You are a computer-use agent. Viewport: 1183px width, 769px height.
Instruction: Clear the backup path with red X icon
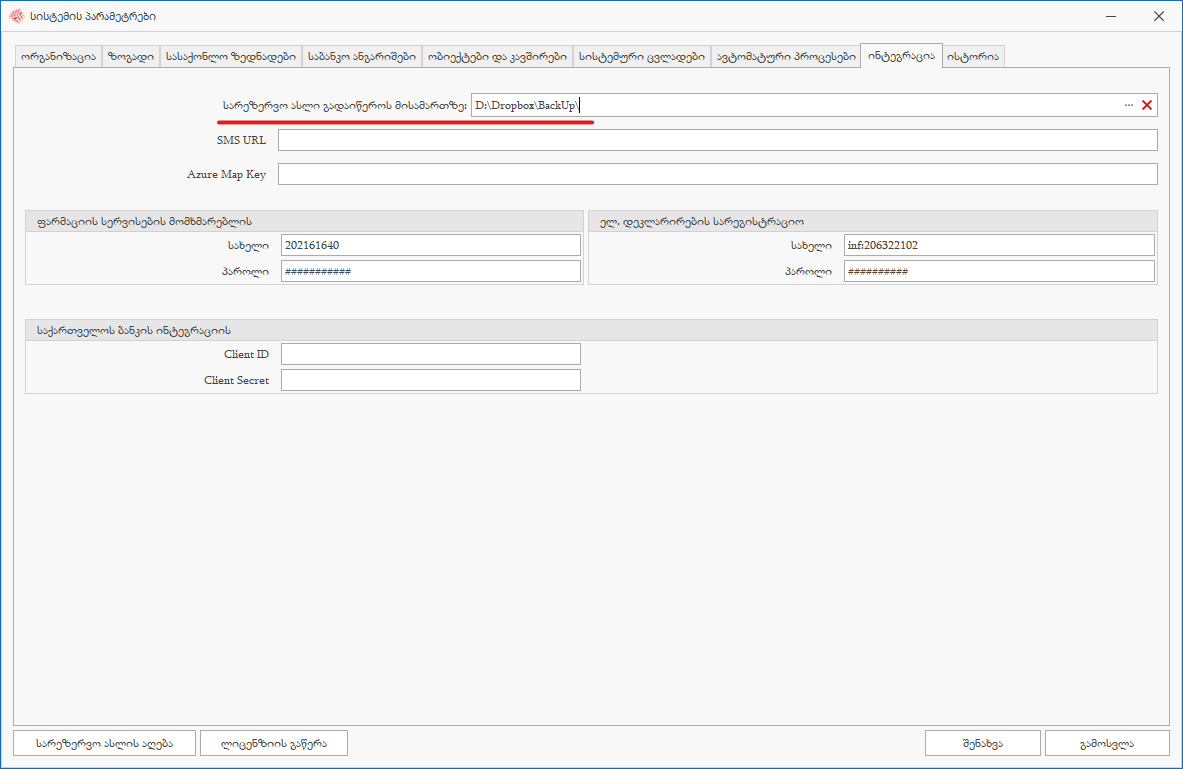click(1147, 105)
